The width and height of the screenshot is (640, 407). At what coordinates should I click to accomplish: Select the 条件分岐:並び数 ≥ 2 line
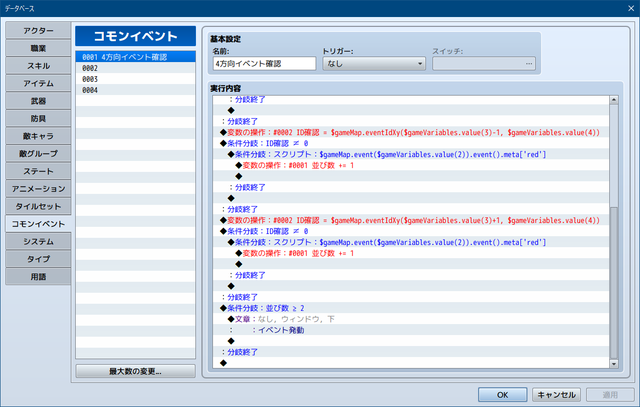[411, 308]
